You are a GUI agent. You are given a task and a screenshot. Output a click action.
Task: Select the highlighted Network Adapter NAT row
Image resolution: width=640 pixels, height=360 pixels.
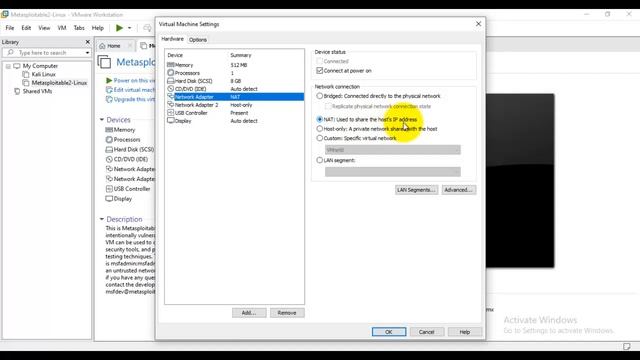click(235, 97)
